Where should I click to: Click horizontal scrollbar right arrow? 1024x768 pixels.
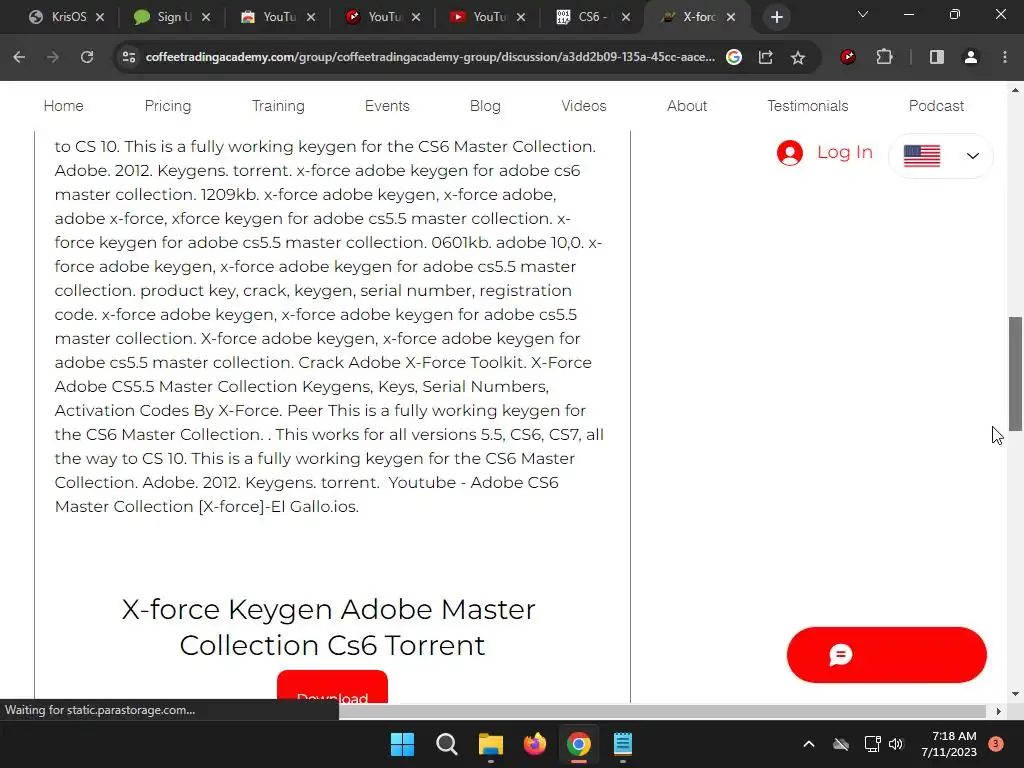point(998,711)
